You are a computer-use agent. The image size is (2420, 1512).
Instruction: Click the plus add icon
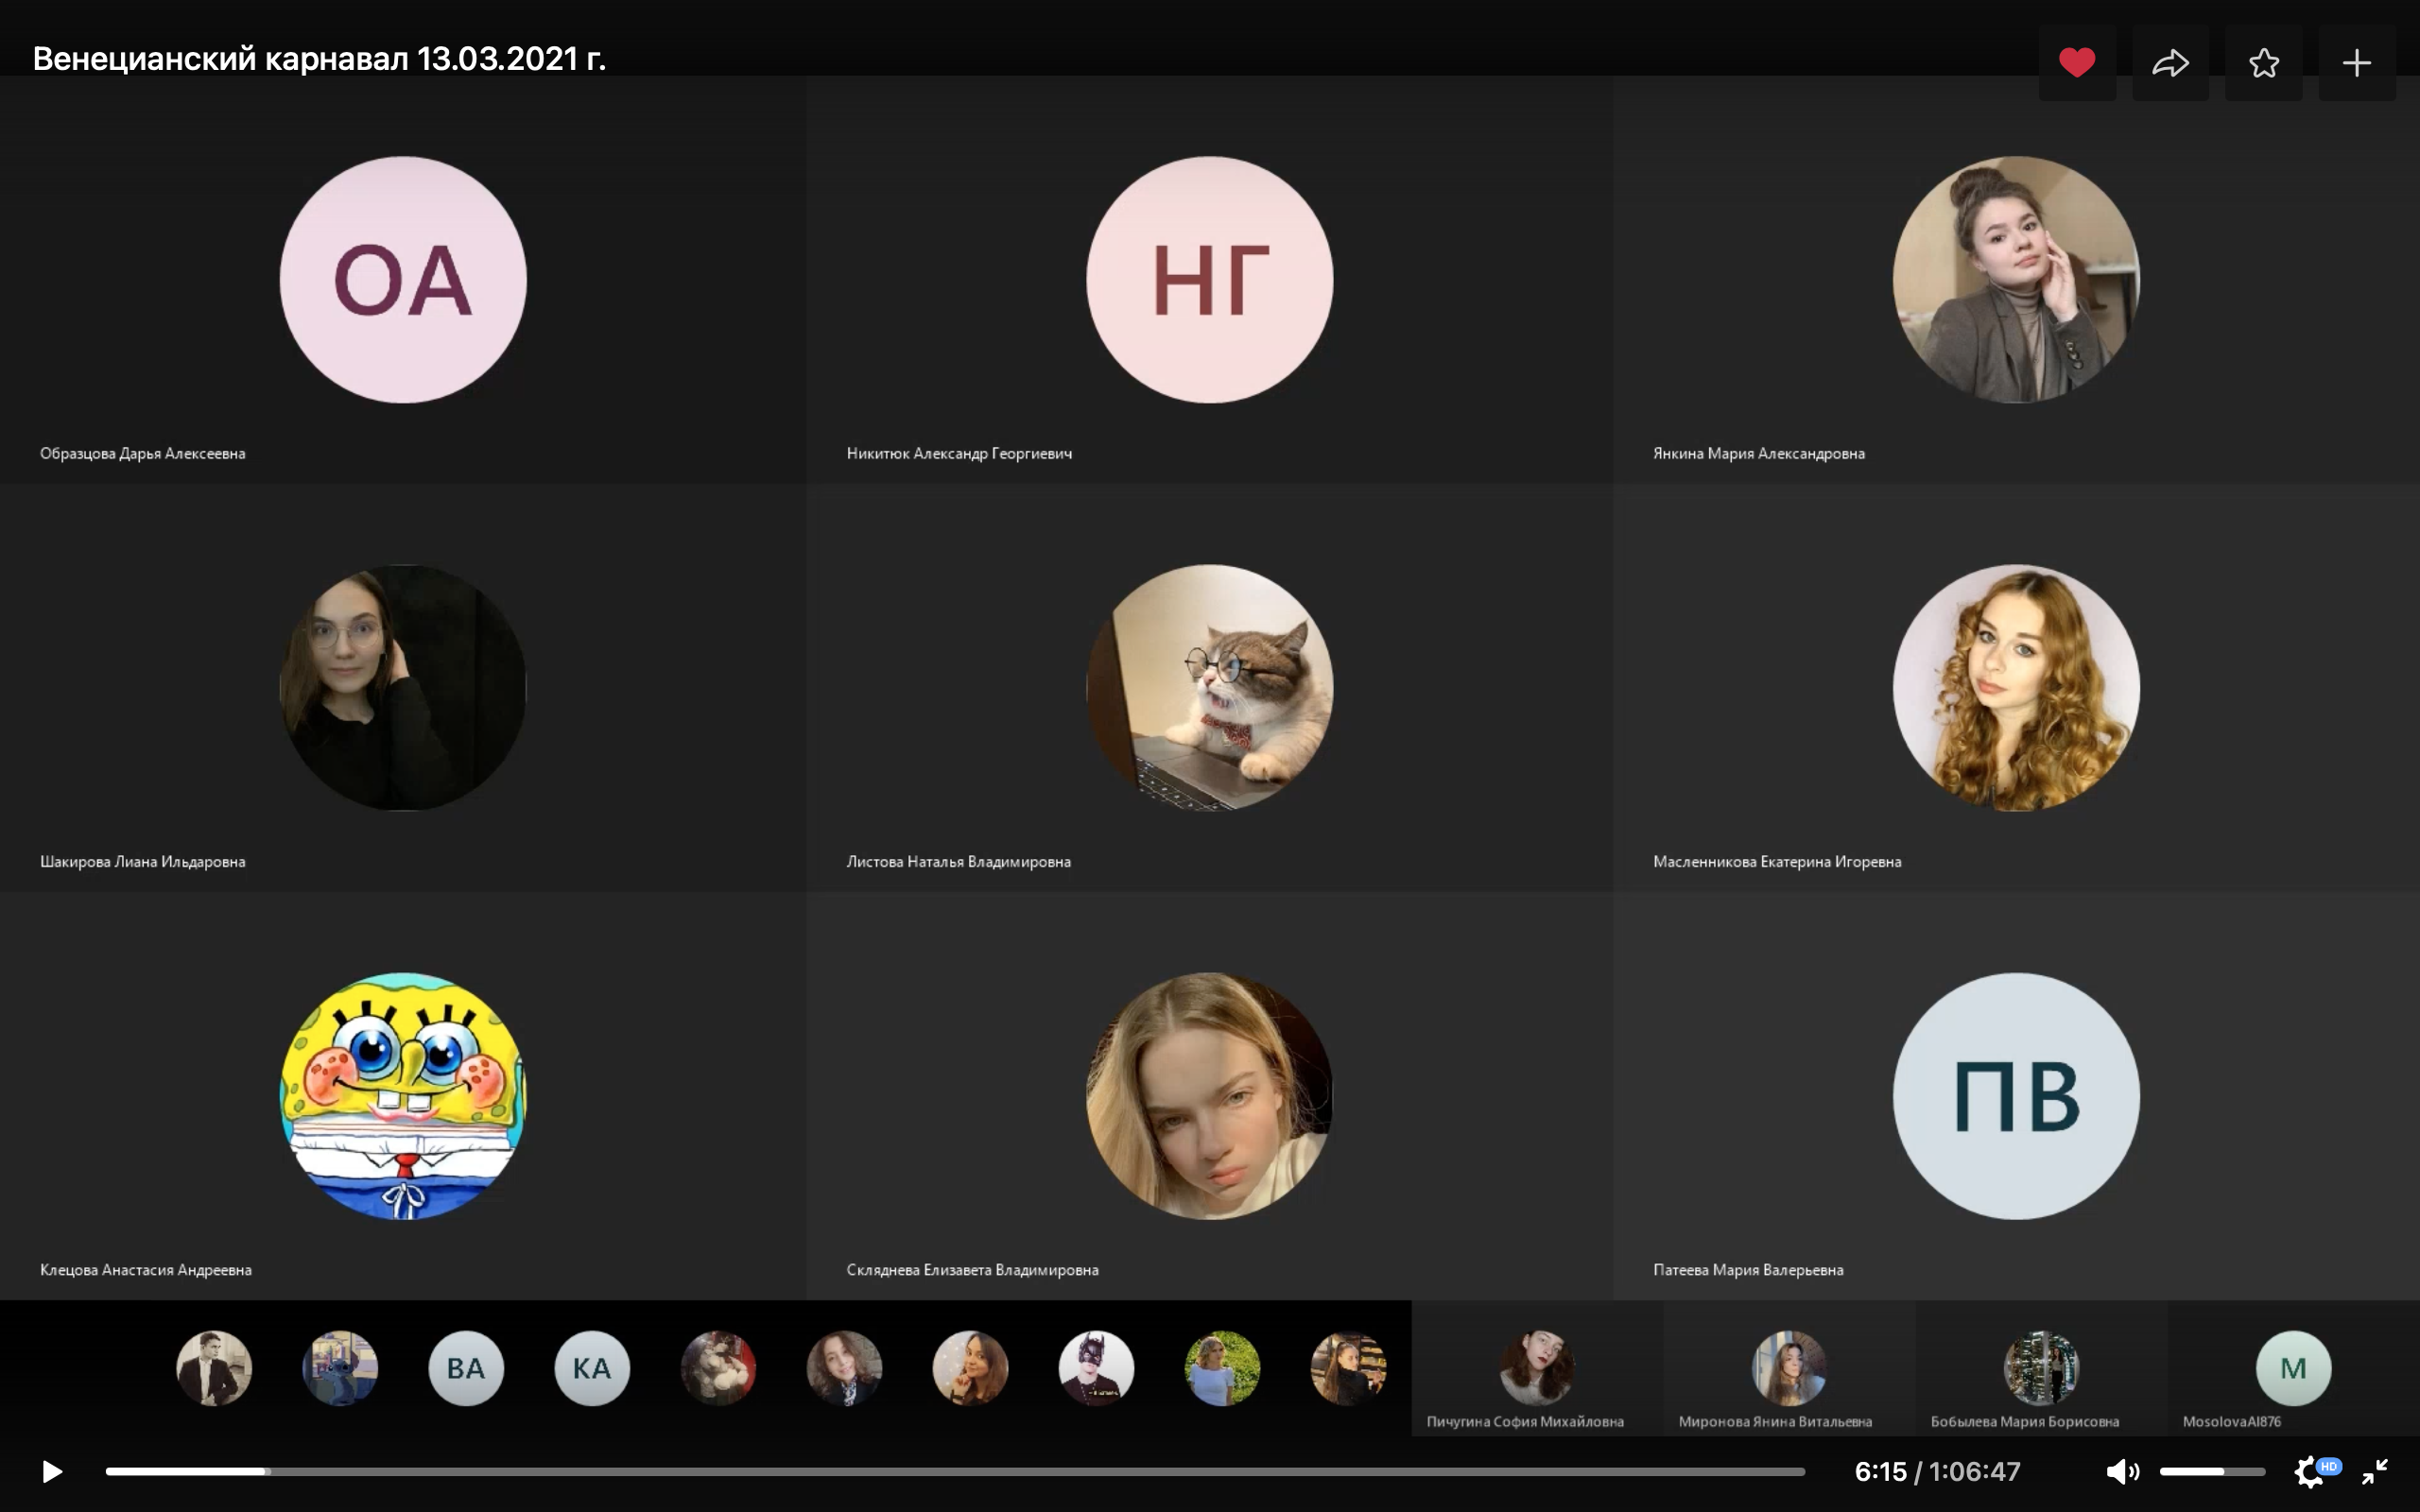[x=2356, y=63]
